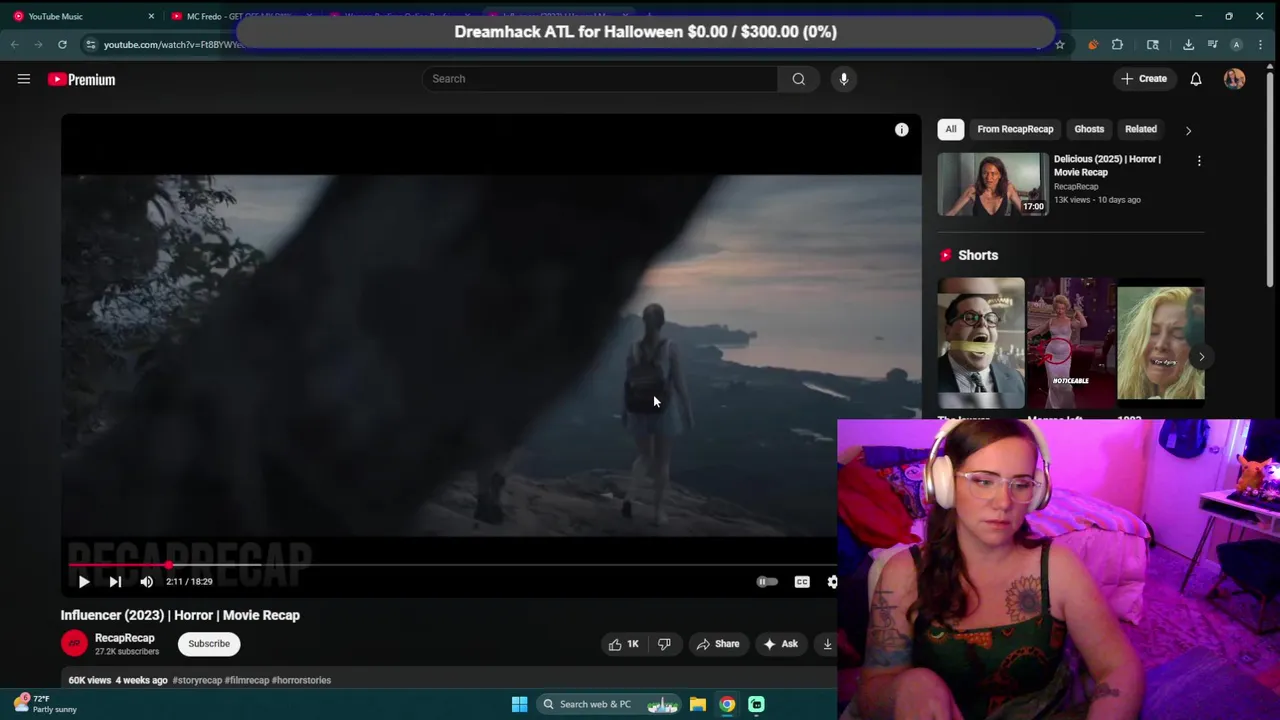The height and width of the screenshot is (720, 1280).
Task: Go to YouTube Premium home logo
Action: (82, 79)
